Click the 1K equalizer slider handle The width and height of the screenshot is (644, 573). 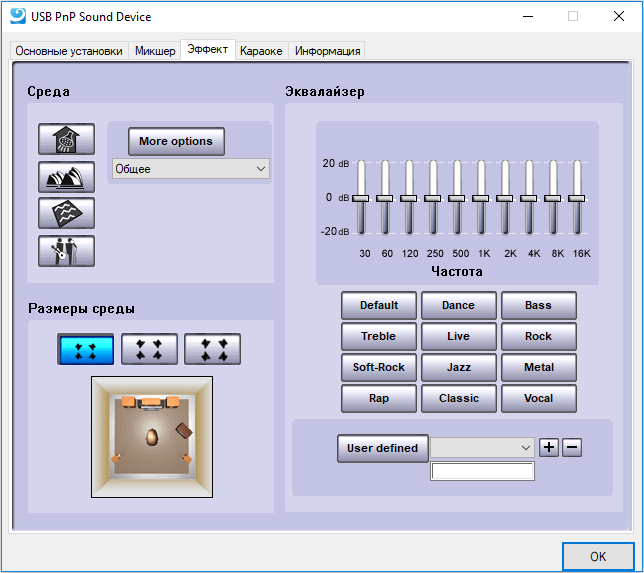point(481,198)
